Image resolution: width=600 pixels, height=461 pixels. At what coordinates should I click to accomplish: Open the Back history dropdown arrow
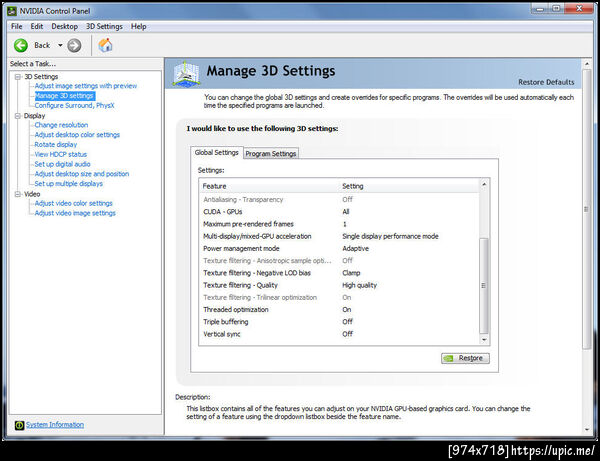click(60, 46)
